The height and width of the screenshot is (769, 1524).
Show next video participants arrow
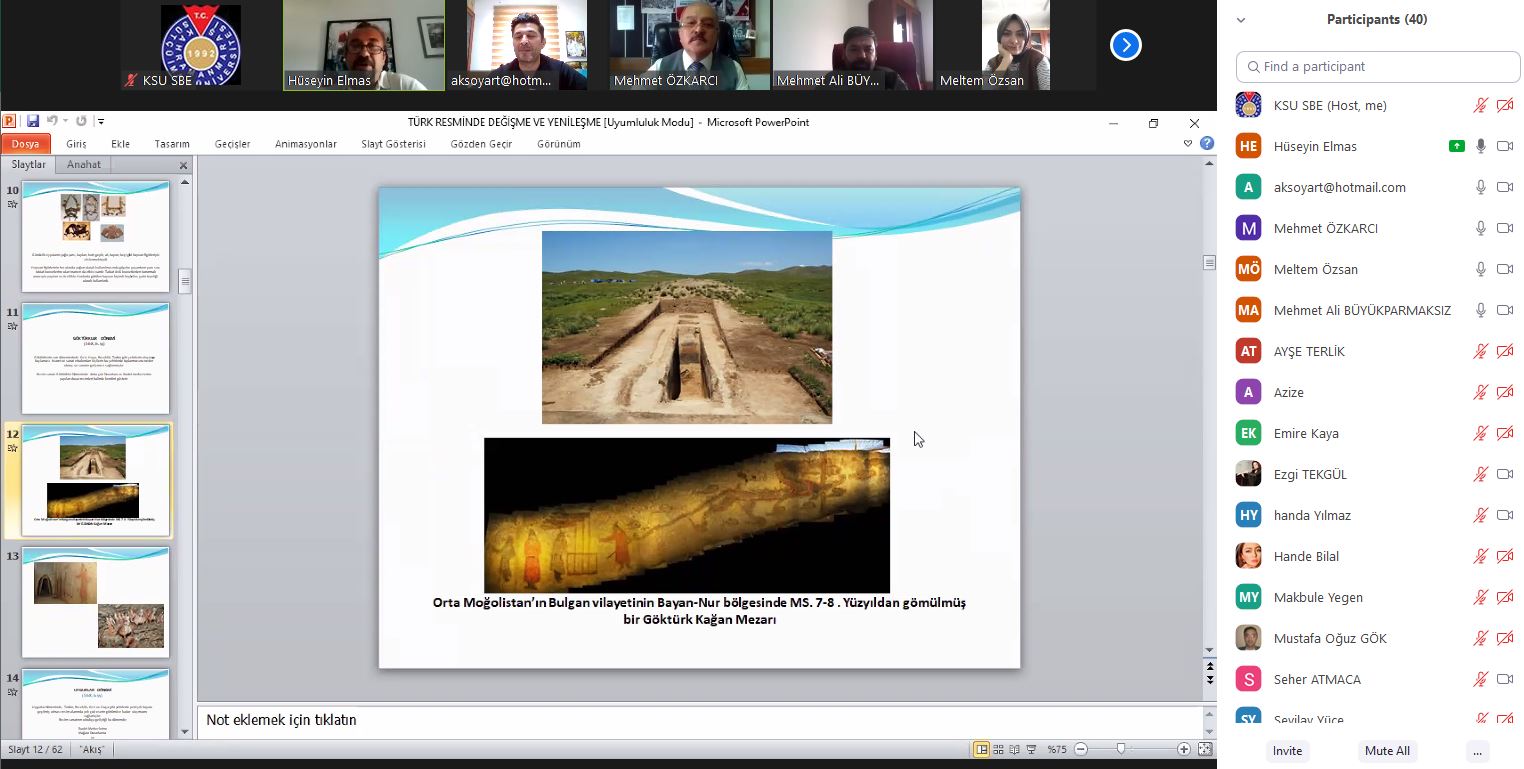(x=1126, y=45)
